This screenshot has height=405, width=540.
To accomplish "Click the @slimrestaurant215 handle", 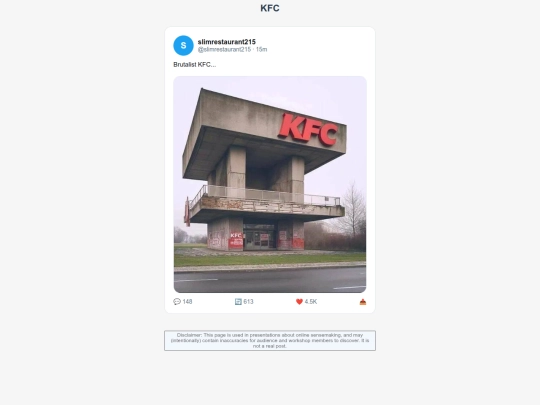I will (x=224, y=50).
